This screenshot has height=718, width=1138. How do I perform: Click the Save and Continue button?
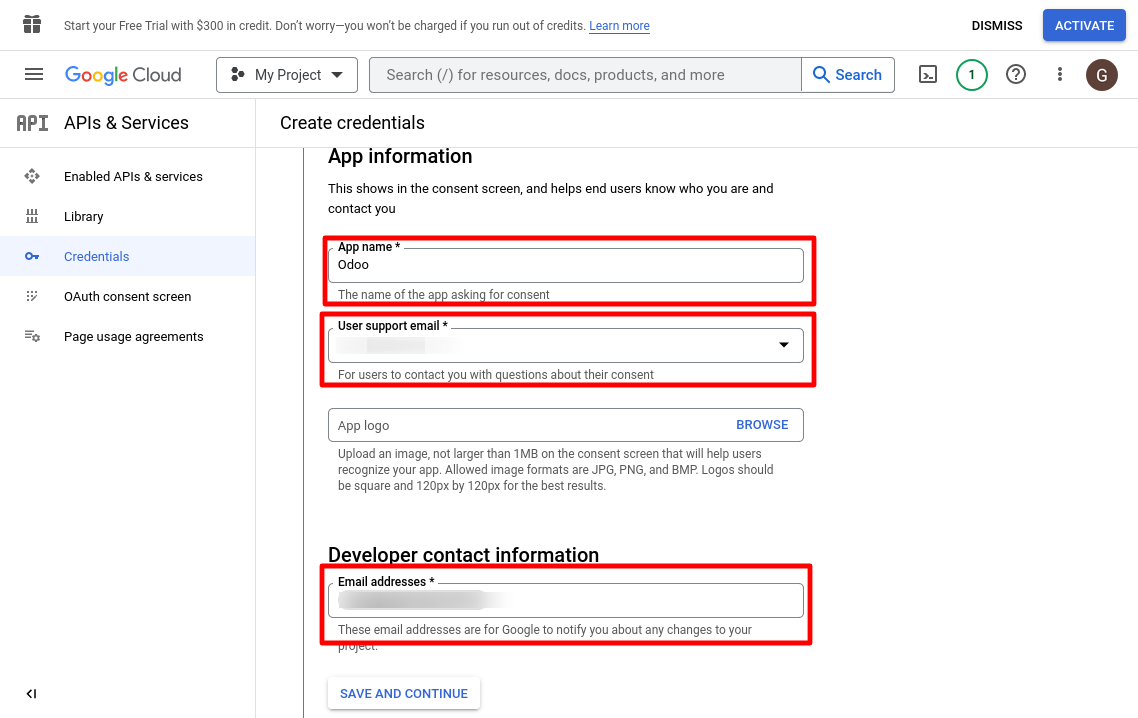(404, 694)
